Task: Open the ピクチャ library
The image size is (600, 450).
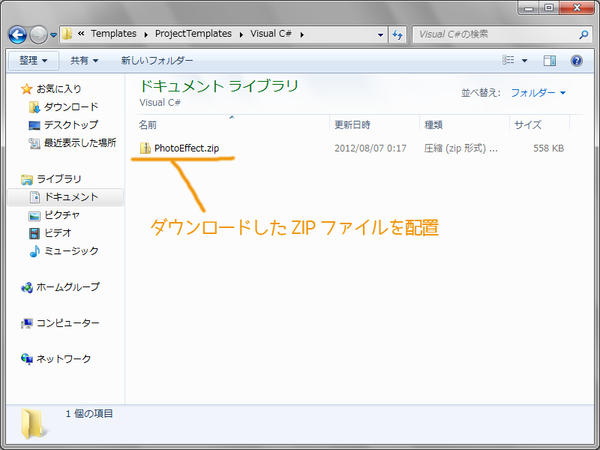Action: [x=62, y=215]
